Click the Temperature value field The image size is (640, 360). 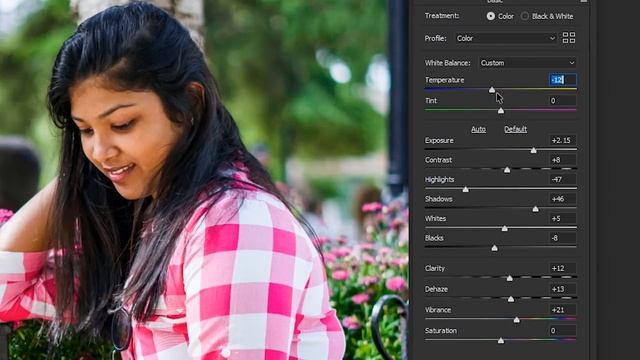[562, 80]
